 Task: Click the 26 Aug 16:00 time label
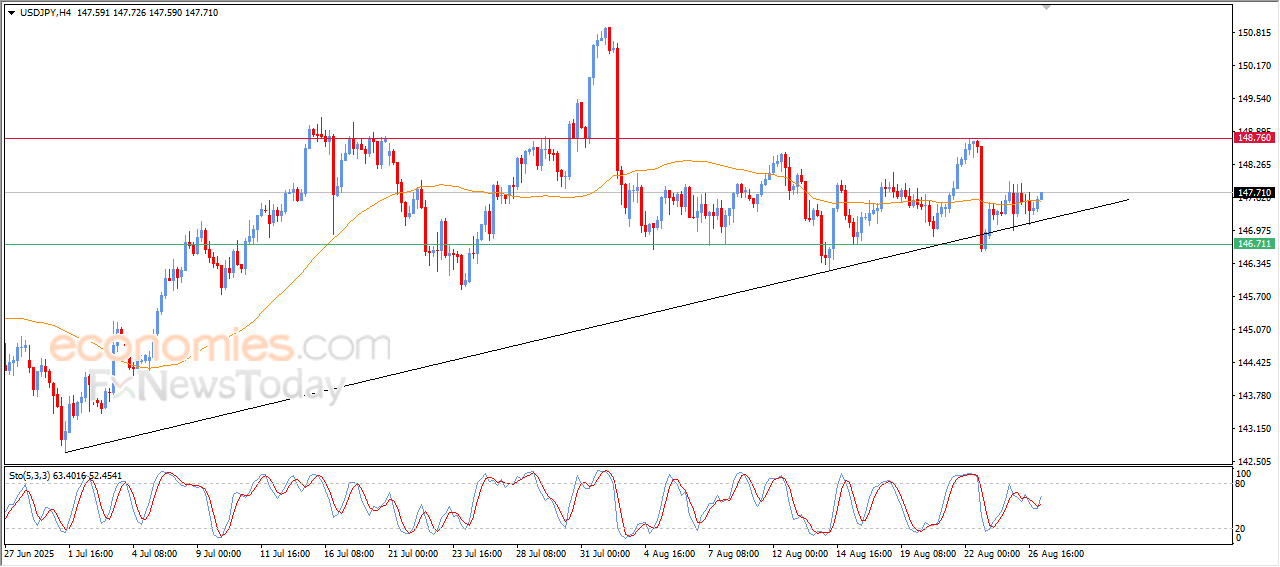pyautogui.click(x=1056, y=552)
